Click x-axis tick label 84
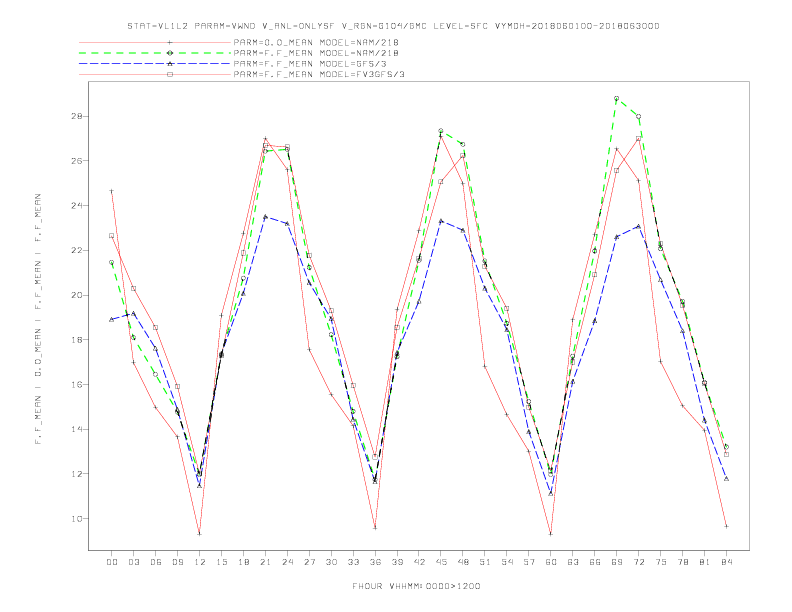792x612 pixels. pyautogui.click(x=726, y=562)
